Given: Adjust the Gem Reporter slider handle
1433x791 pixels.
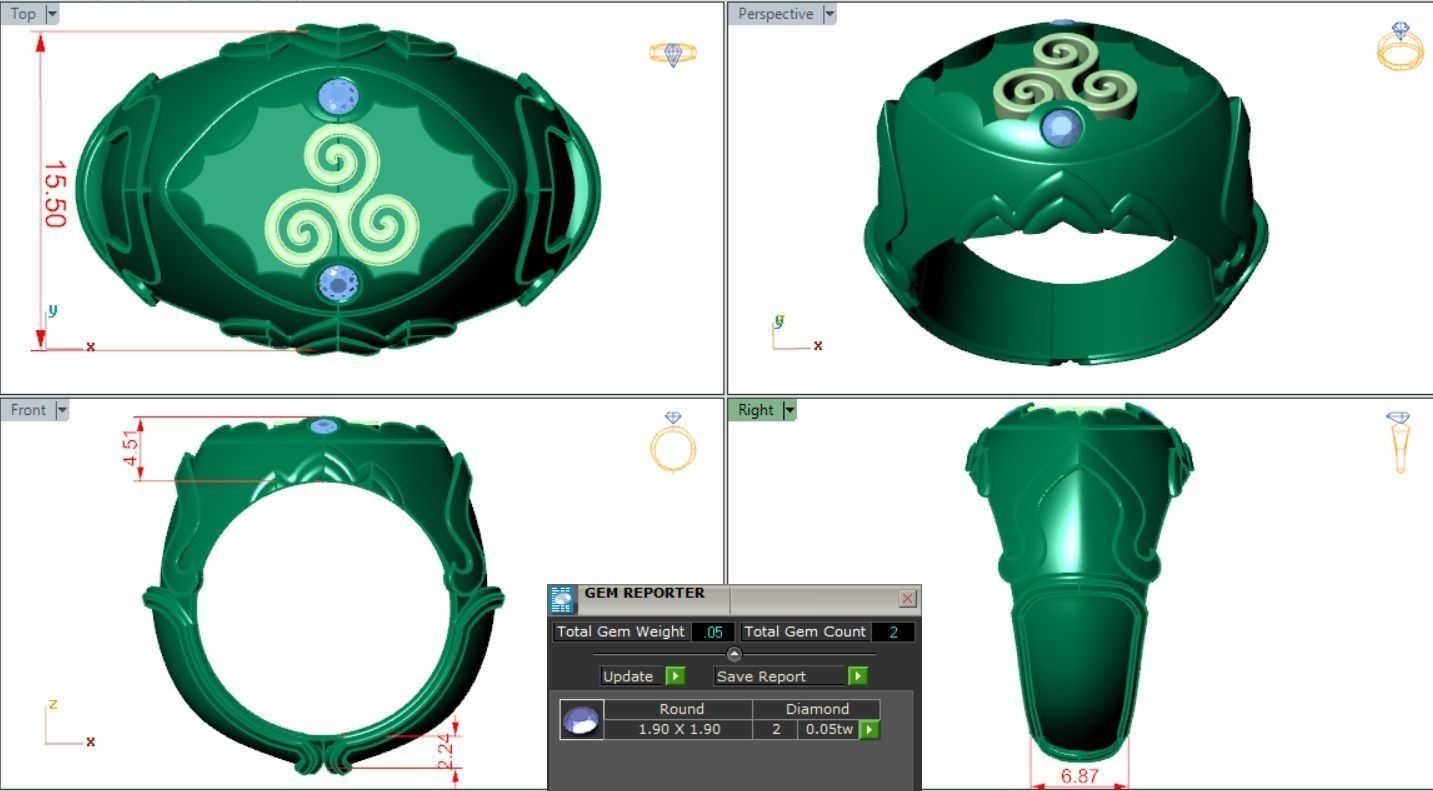Looking at the screenshot, I should click(x=734, y=654).
